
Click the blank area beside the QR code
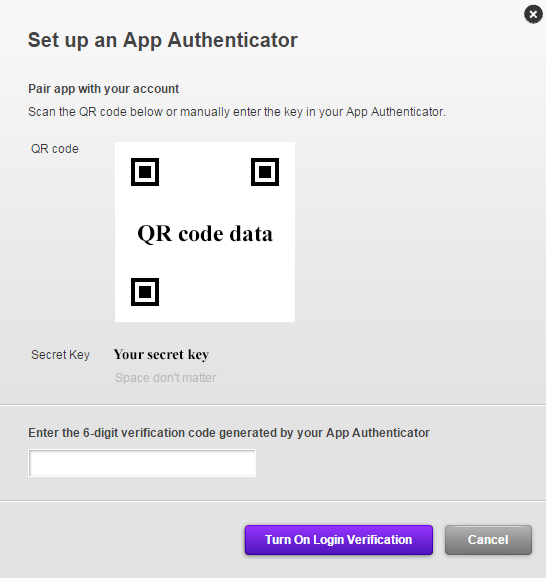point(406,232)
